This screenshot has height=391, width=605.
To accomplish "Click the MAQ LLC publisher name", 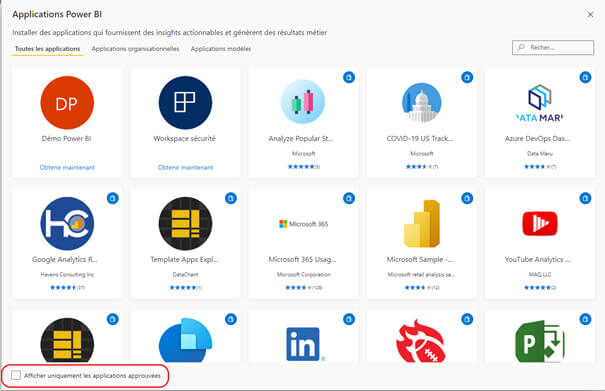I will click(540, 274).
